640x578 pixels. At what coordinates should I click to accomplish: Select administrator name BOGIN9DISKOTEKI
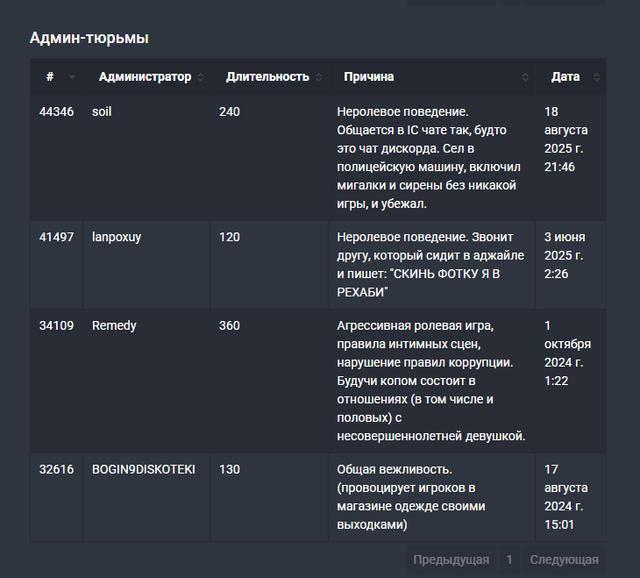coord(144,469)
